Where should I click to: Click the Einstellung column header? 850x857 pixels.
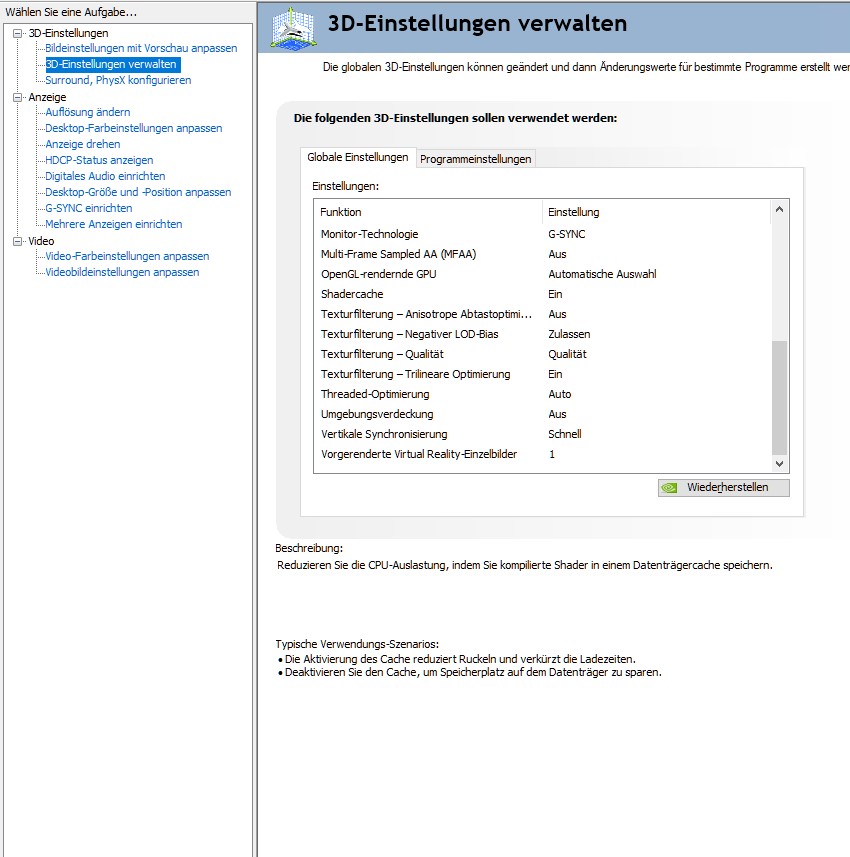click(656, 212)
